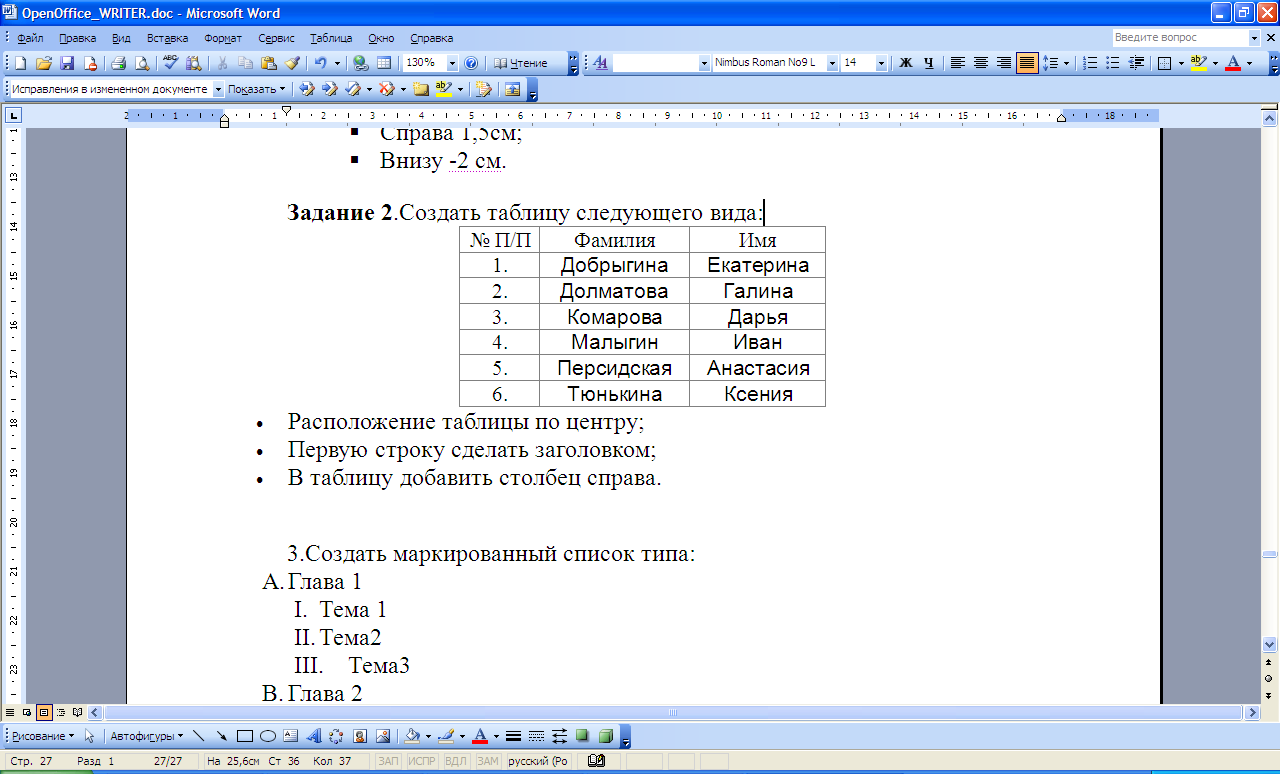Open the Вставка menu
Image resolution: width=1280 pixels, height=774 pixels.
tap(167, 38)
